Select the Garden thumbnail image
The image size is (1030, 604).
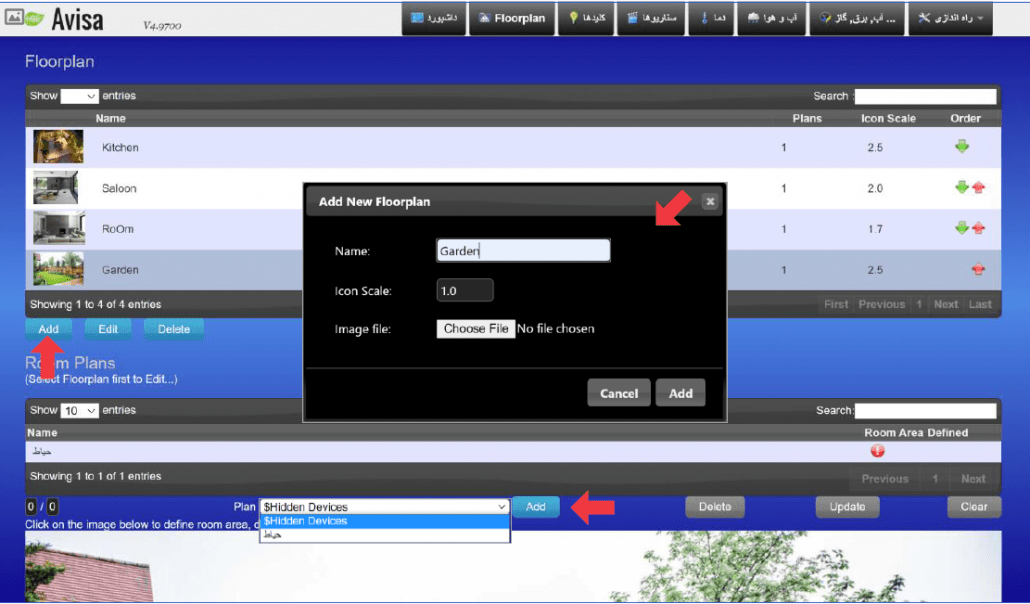58,269
